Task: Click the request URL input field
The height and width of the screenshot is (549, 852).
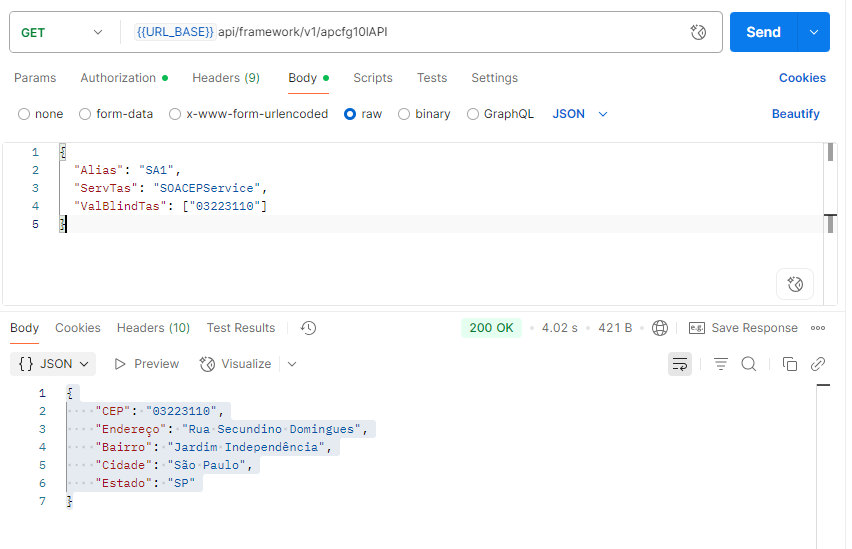Action: tap(450, 32)
